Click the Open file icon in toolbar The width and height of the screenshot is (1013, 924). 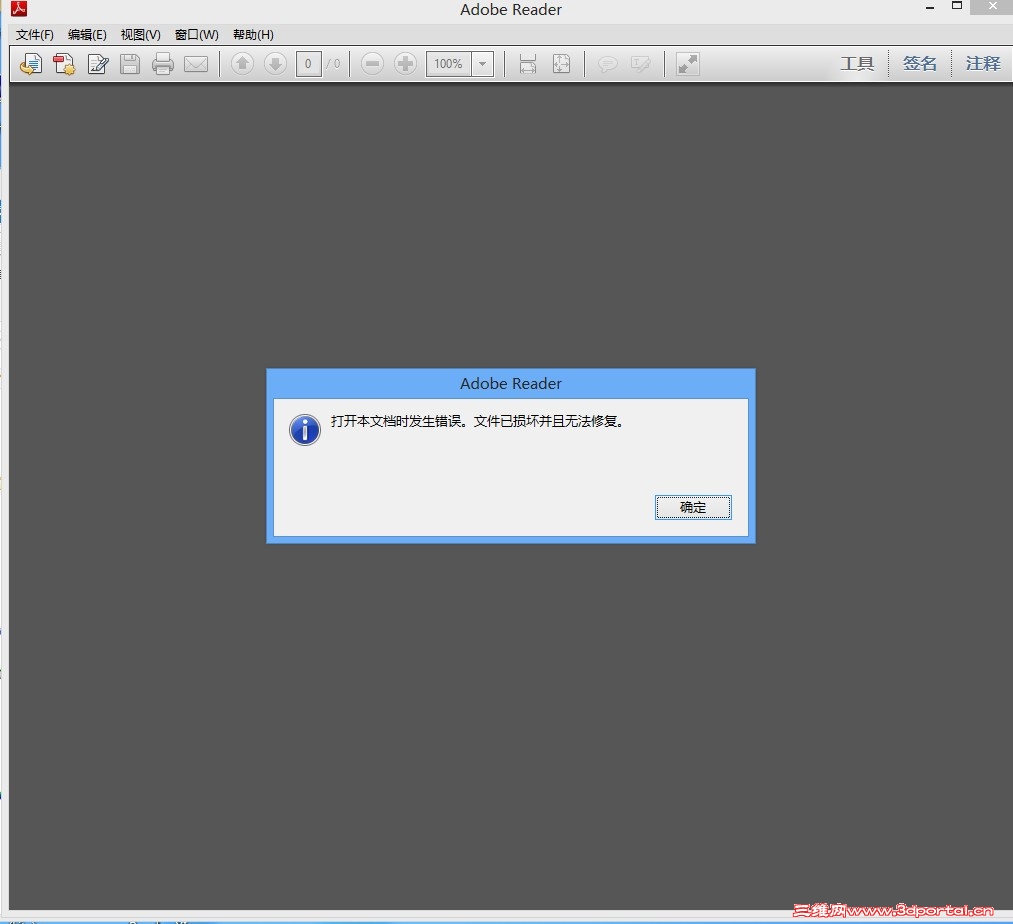click(30, 64)
